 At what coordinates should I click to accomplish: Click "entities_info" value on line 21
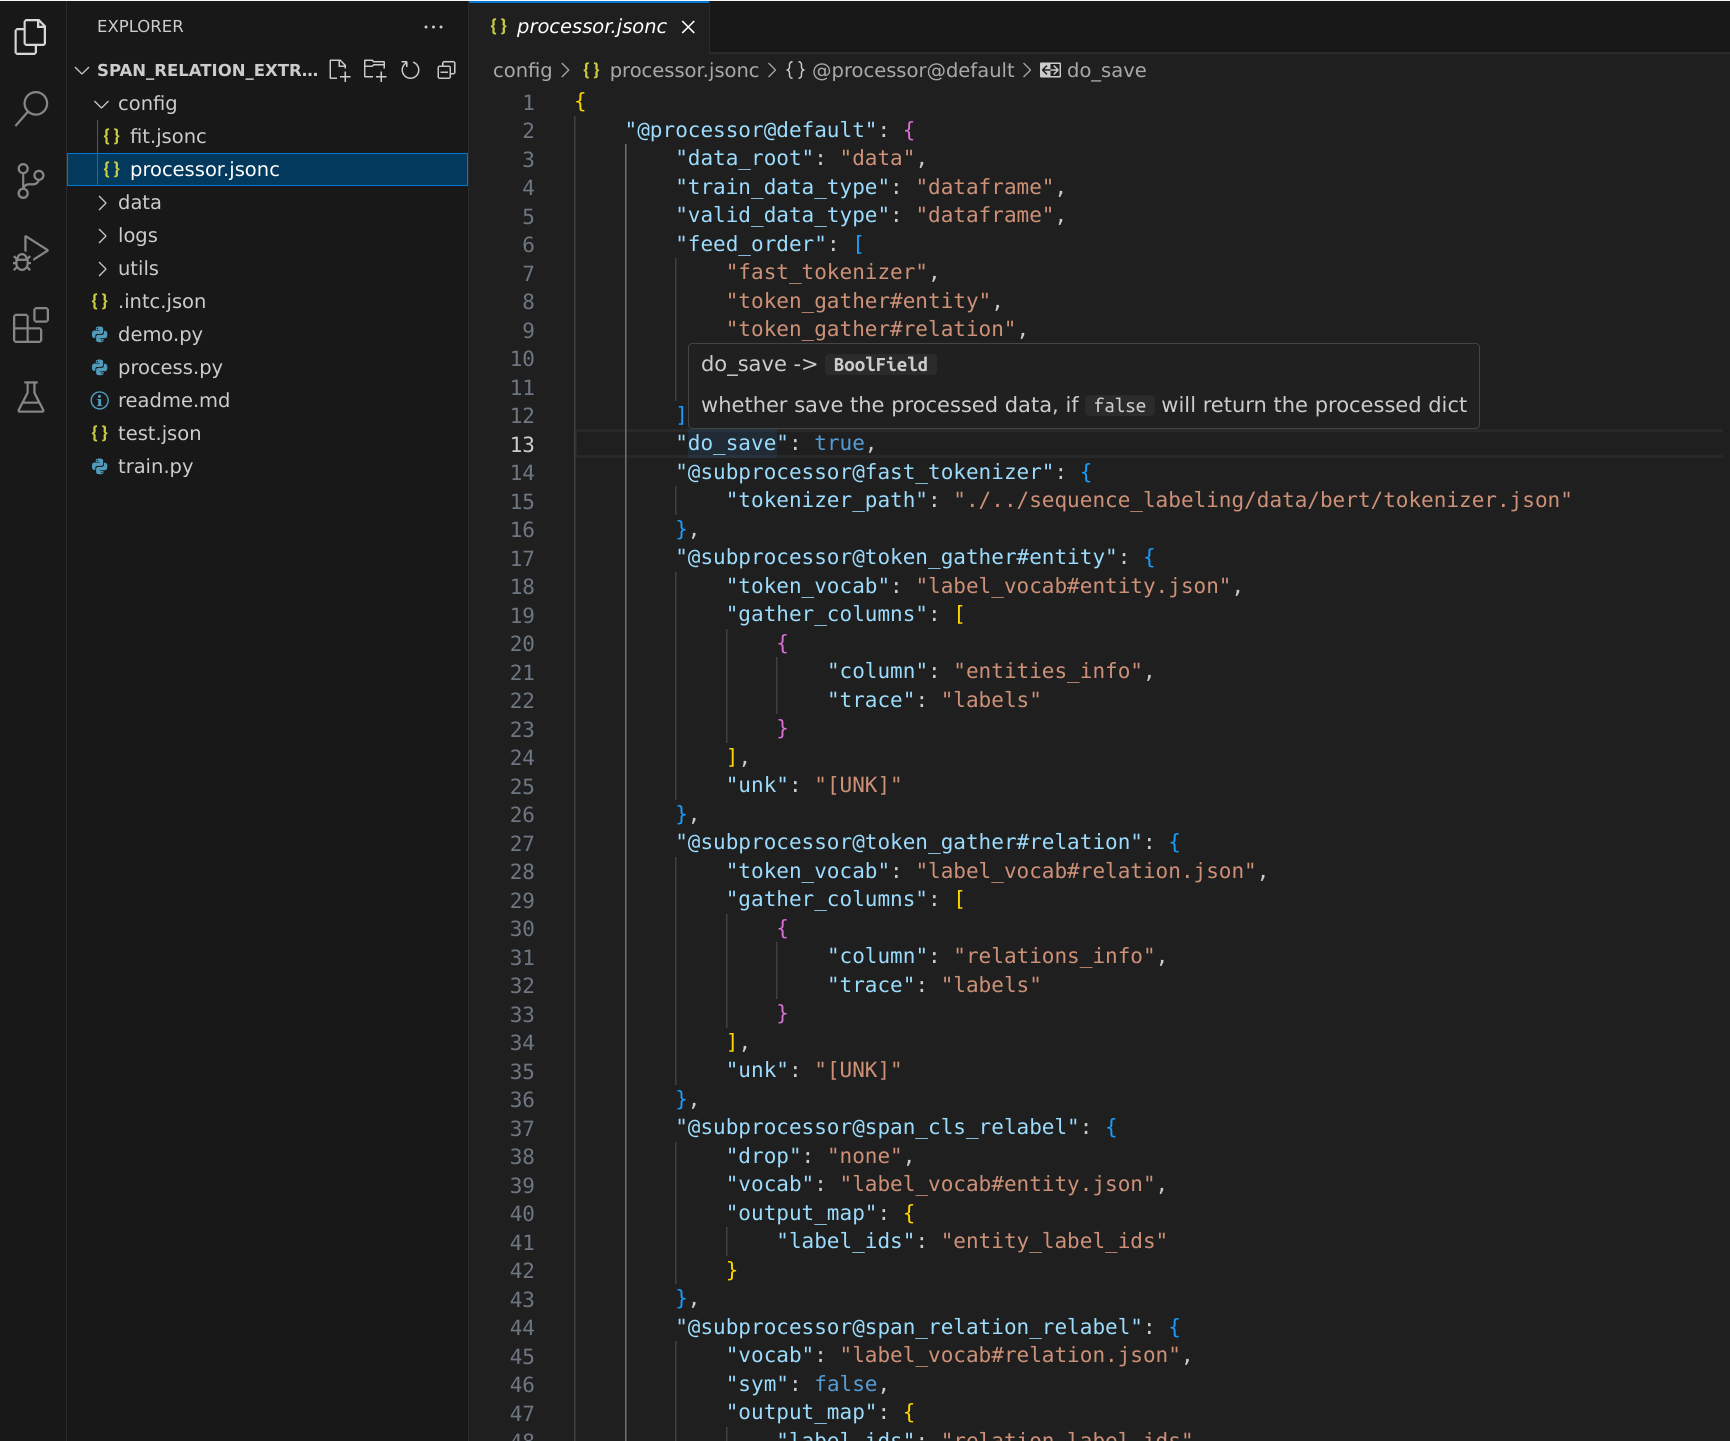pyautogui.click(x=1048, y=671)
